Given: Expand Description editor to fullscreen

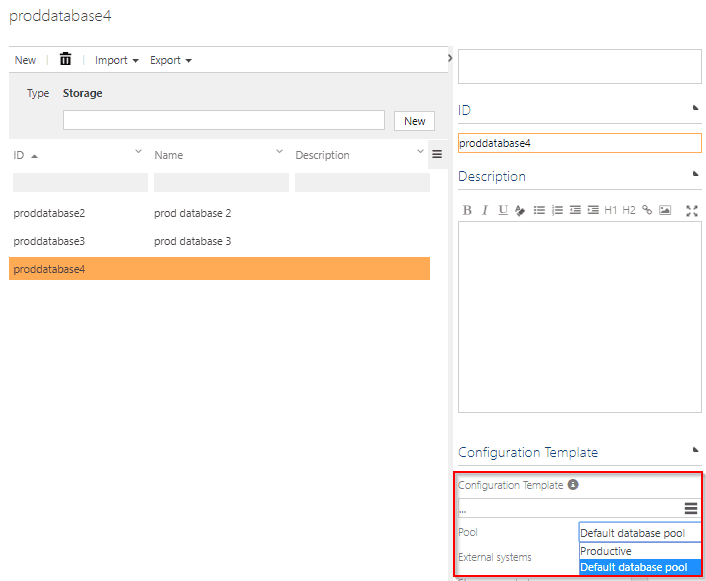Looking at the screenshot, I should [x=692, y=210].
